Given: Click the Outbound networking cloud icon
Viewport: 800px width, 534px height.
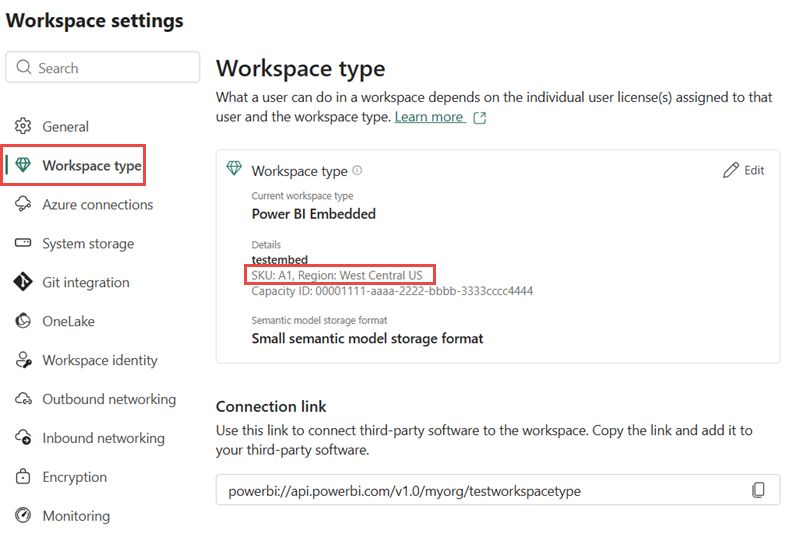Looking at the screenshot, I should coord(23,398).
